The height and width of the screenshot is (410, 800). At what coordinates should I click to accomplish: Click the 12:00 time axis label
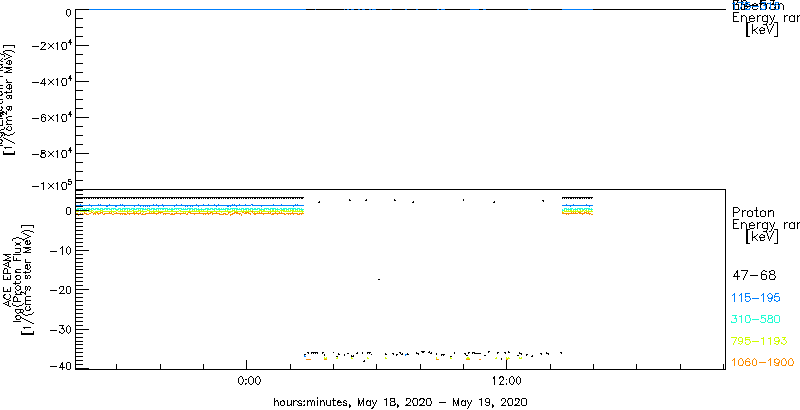(506, 382)
